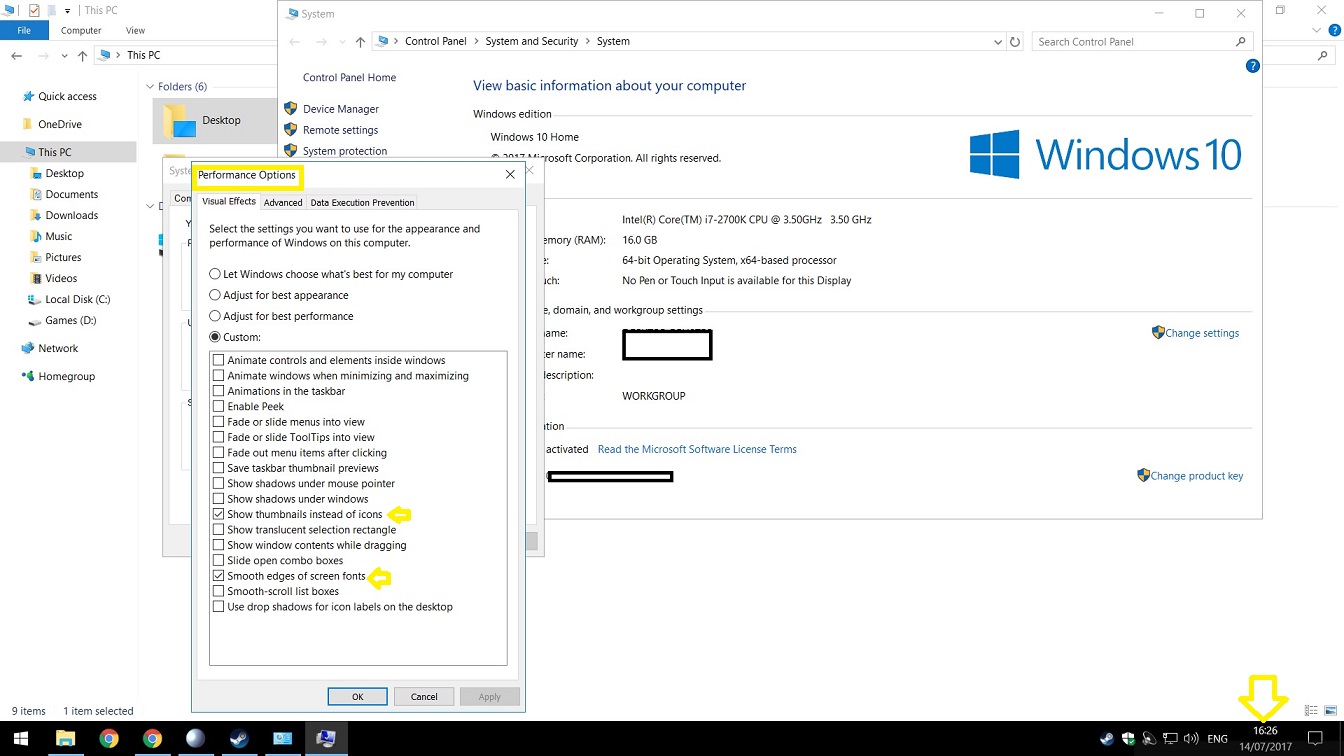This screenshot has height=756, width=1344.
Task: Click OK in Performance Options
Action: click(357, 696)
